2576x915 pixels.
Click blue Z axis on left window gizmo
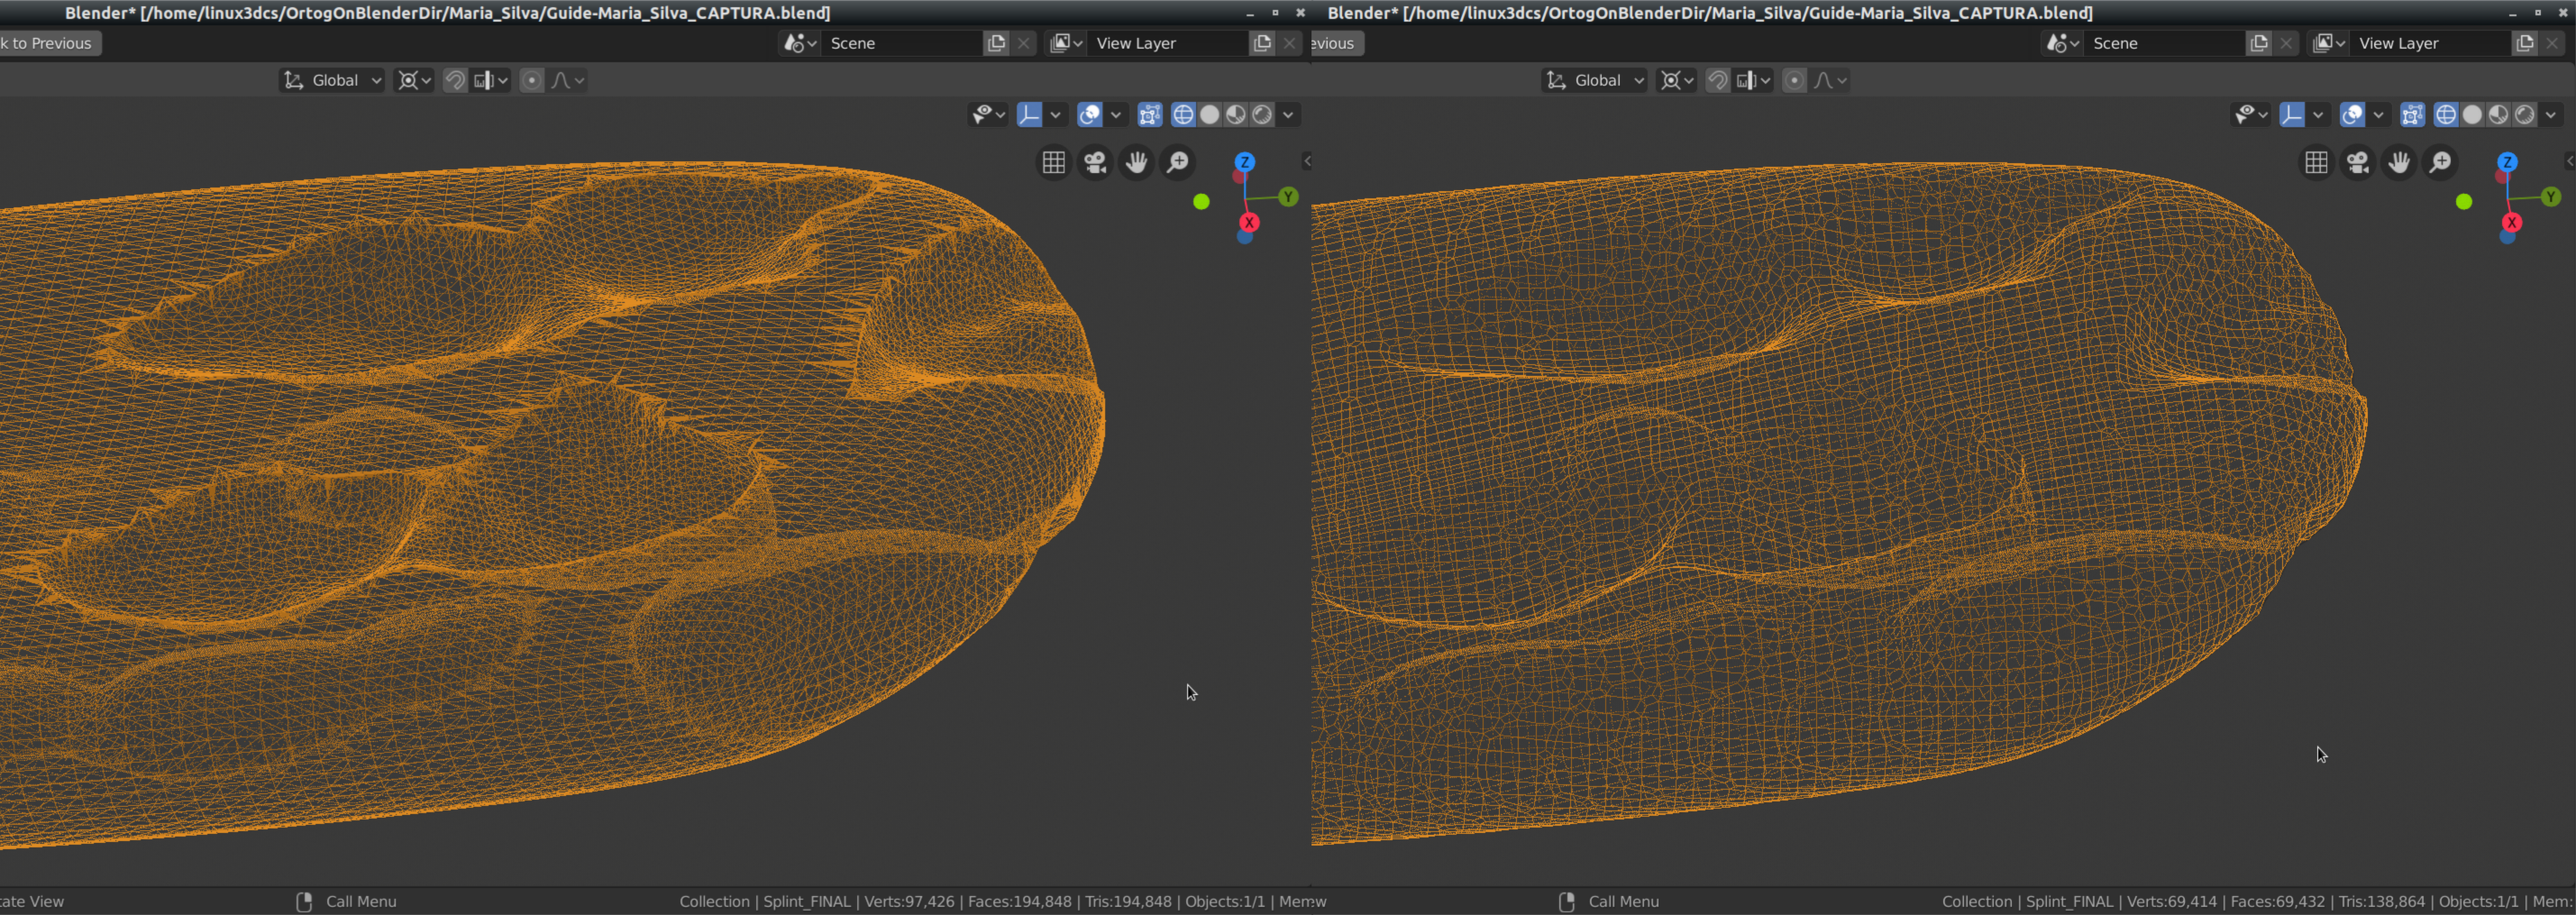point(1244,162)
